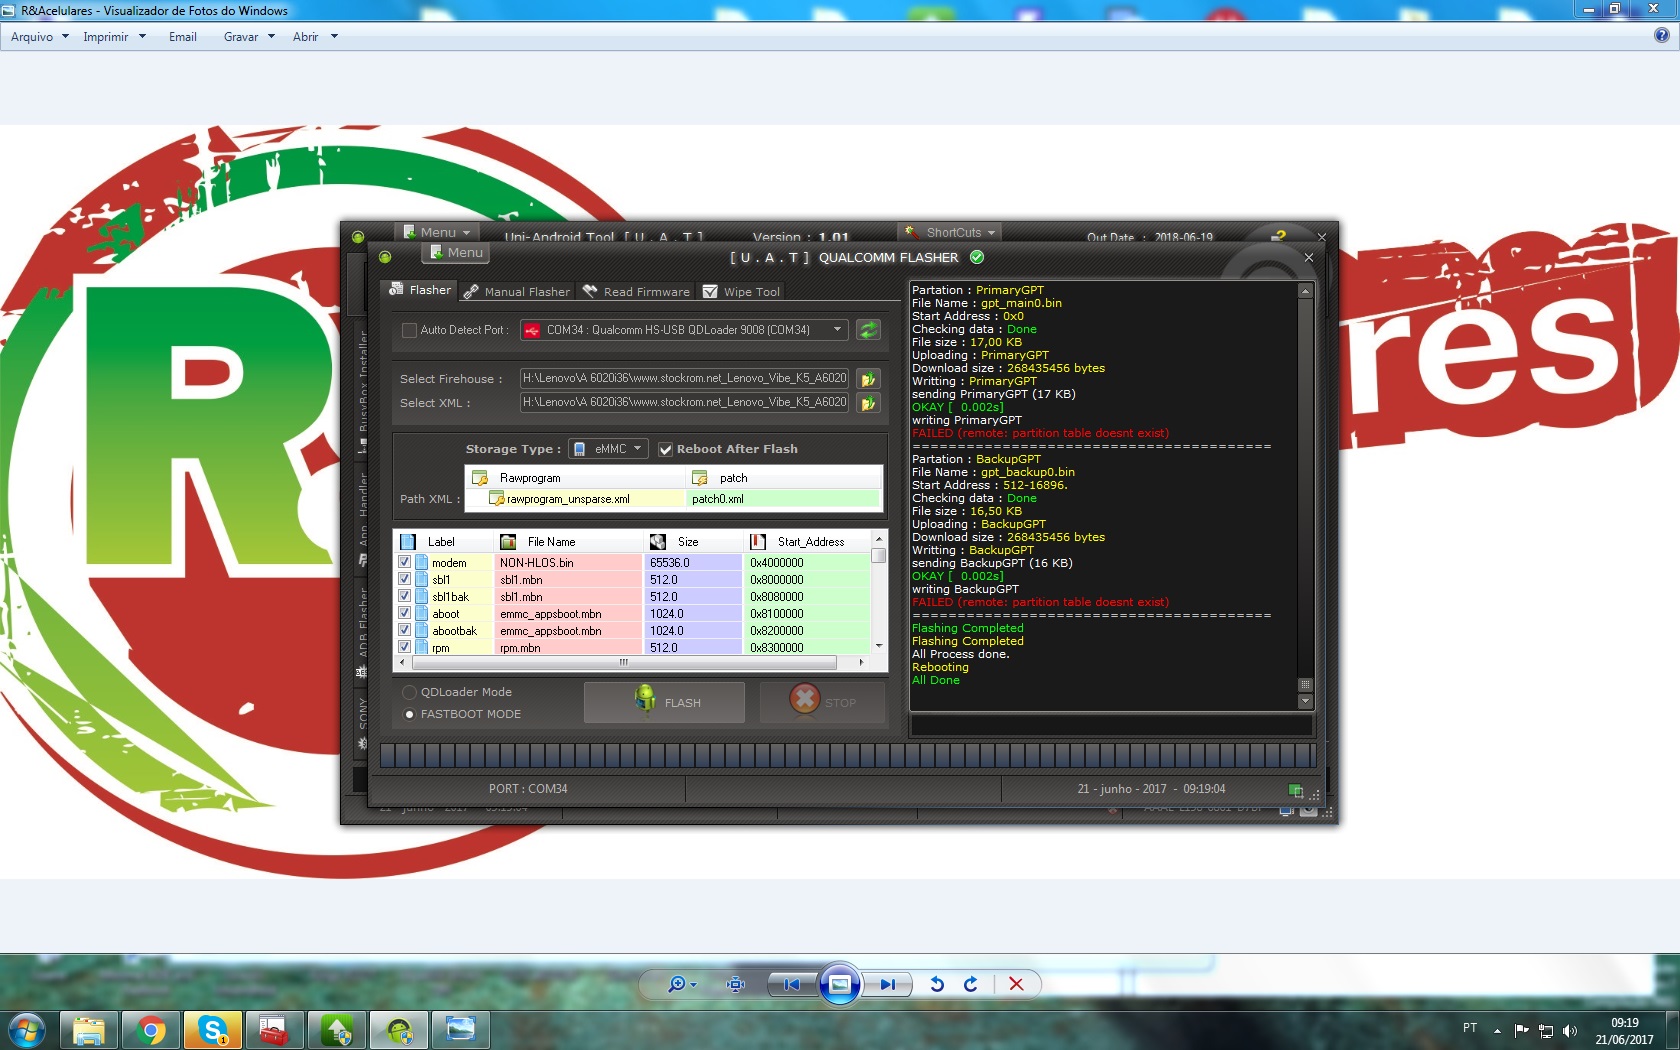The width and height of the screenshot is (1680, 1050).
Task: Click the Start_Address column header
Action: [x=808, y=542]
